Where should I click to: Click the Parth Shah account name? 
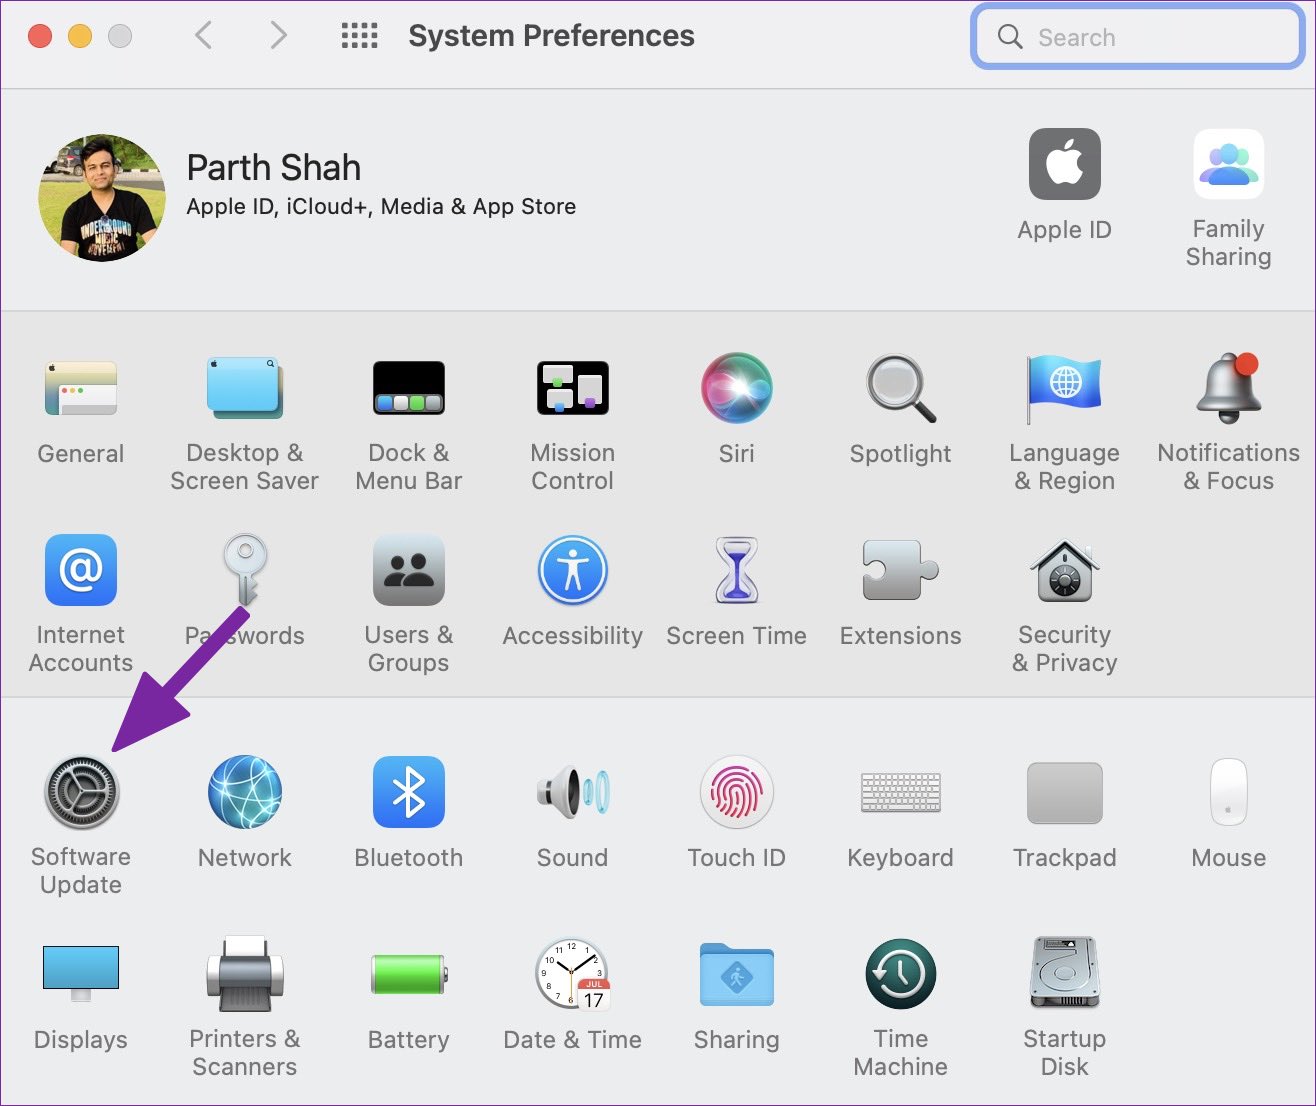click(x=274, y=167)
